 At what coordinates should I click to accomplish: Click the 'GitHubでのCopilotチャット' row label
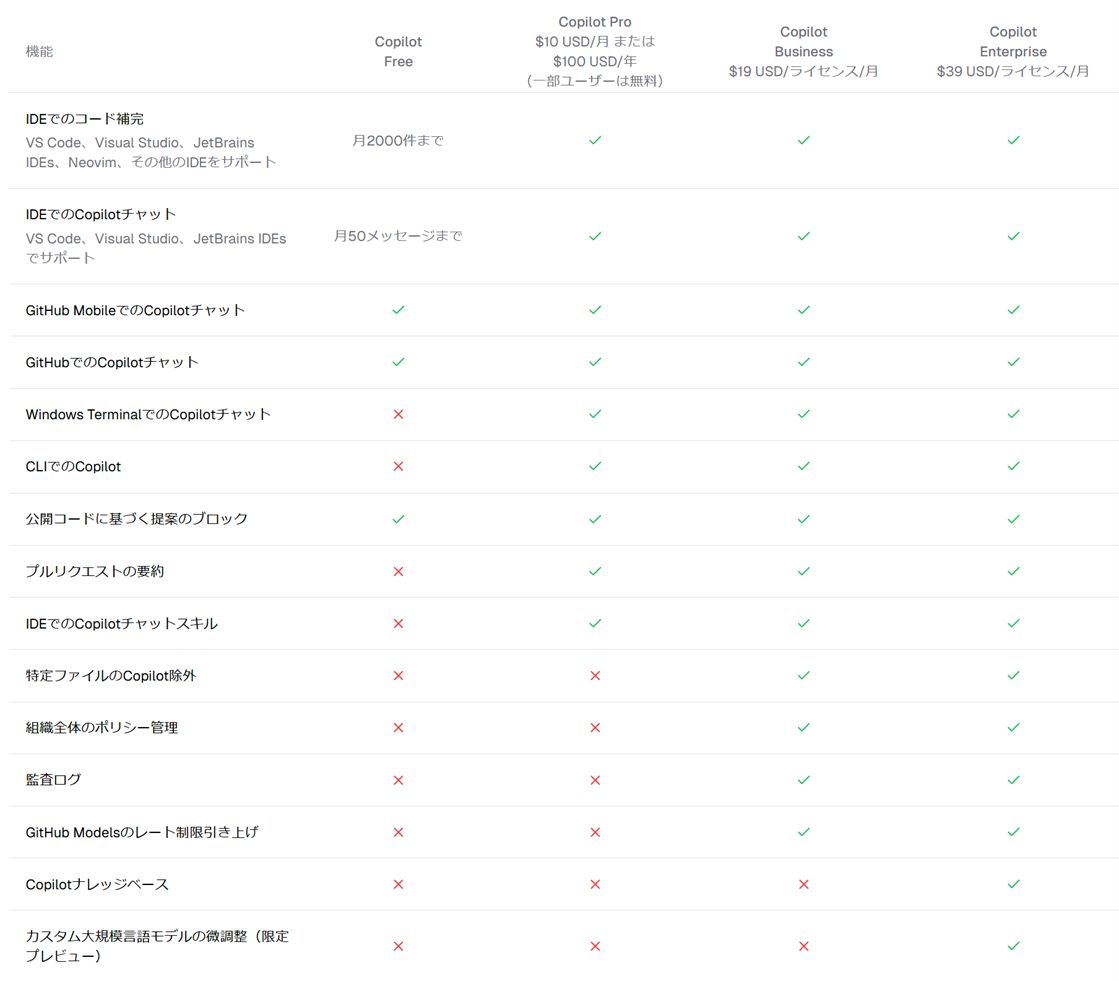click(x=112, y=362)
